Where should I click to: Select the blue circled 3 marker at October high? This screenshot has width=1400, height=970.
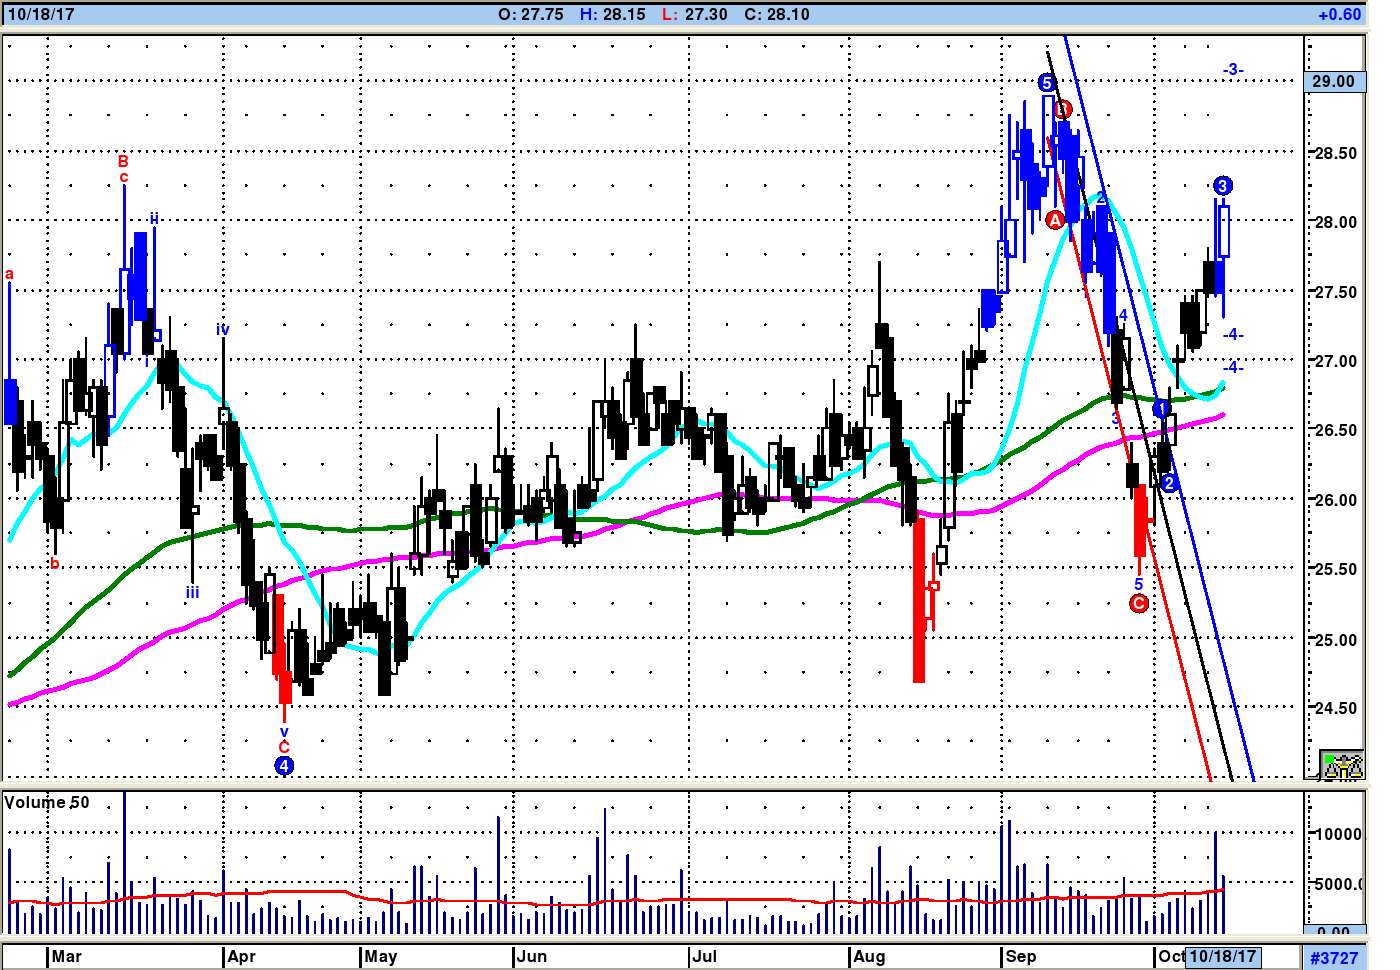click(1223, 186)
